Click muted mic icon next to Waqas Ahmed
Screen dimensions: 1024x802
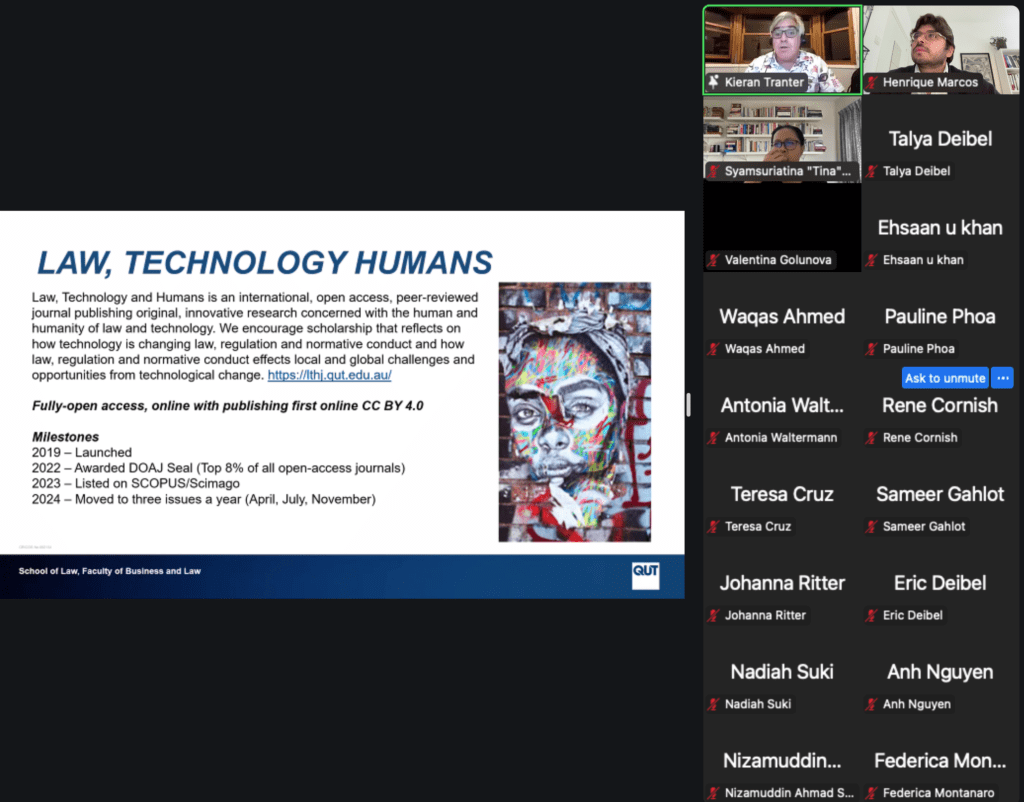713,349
